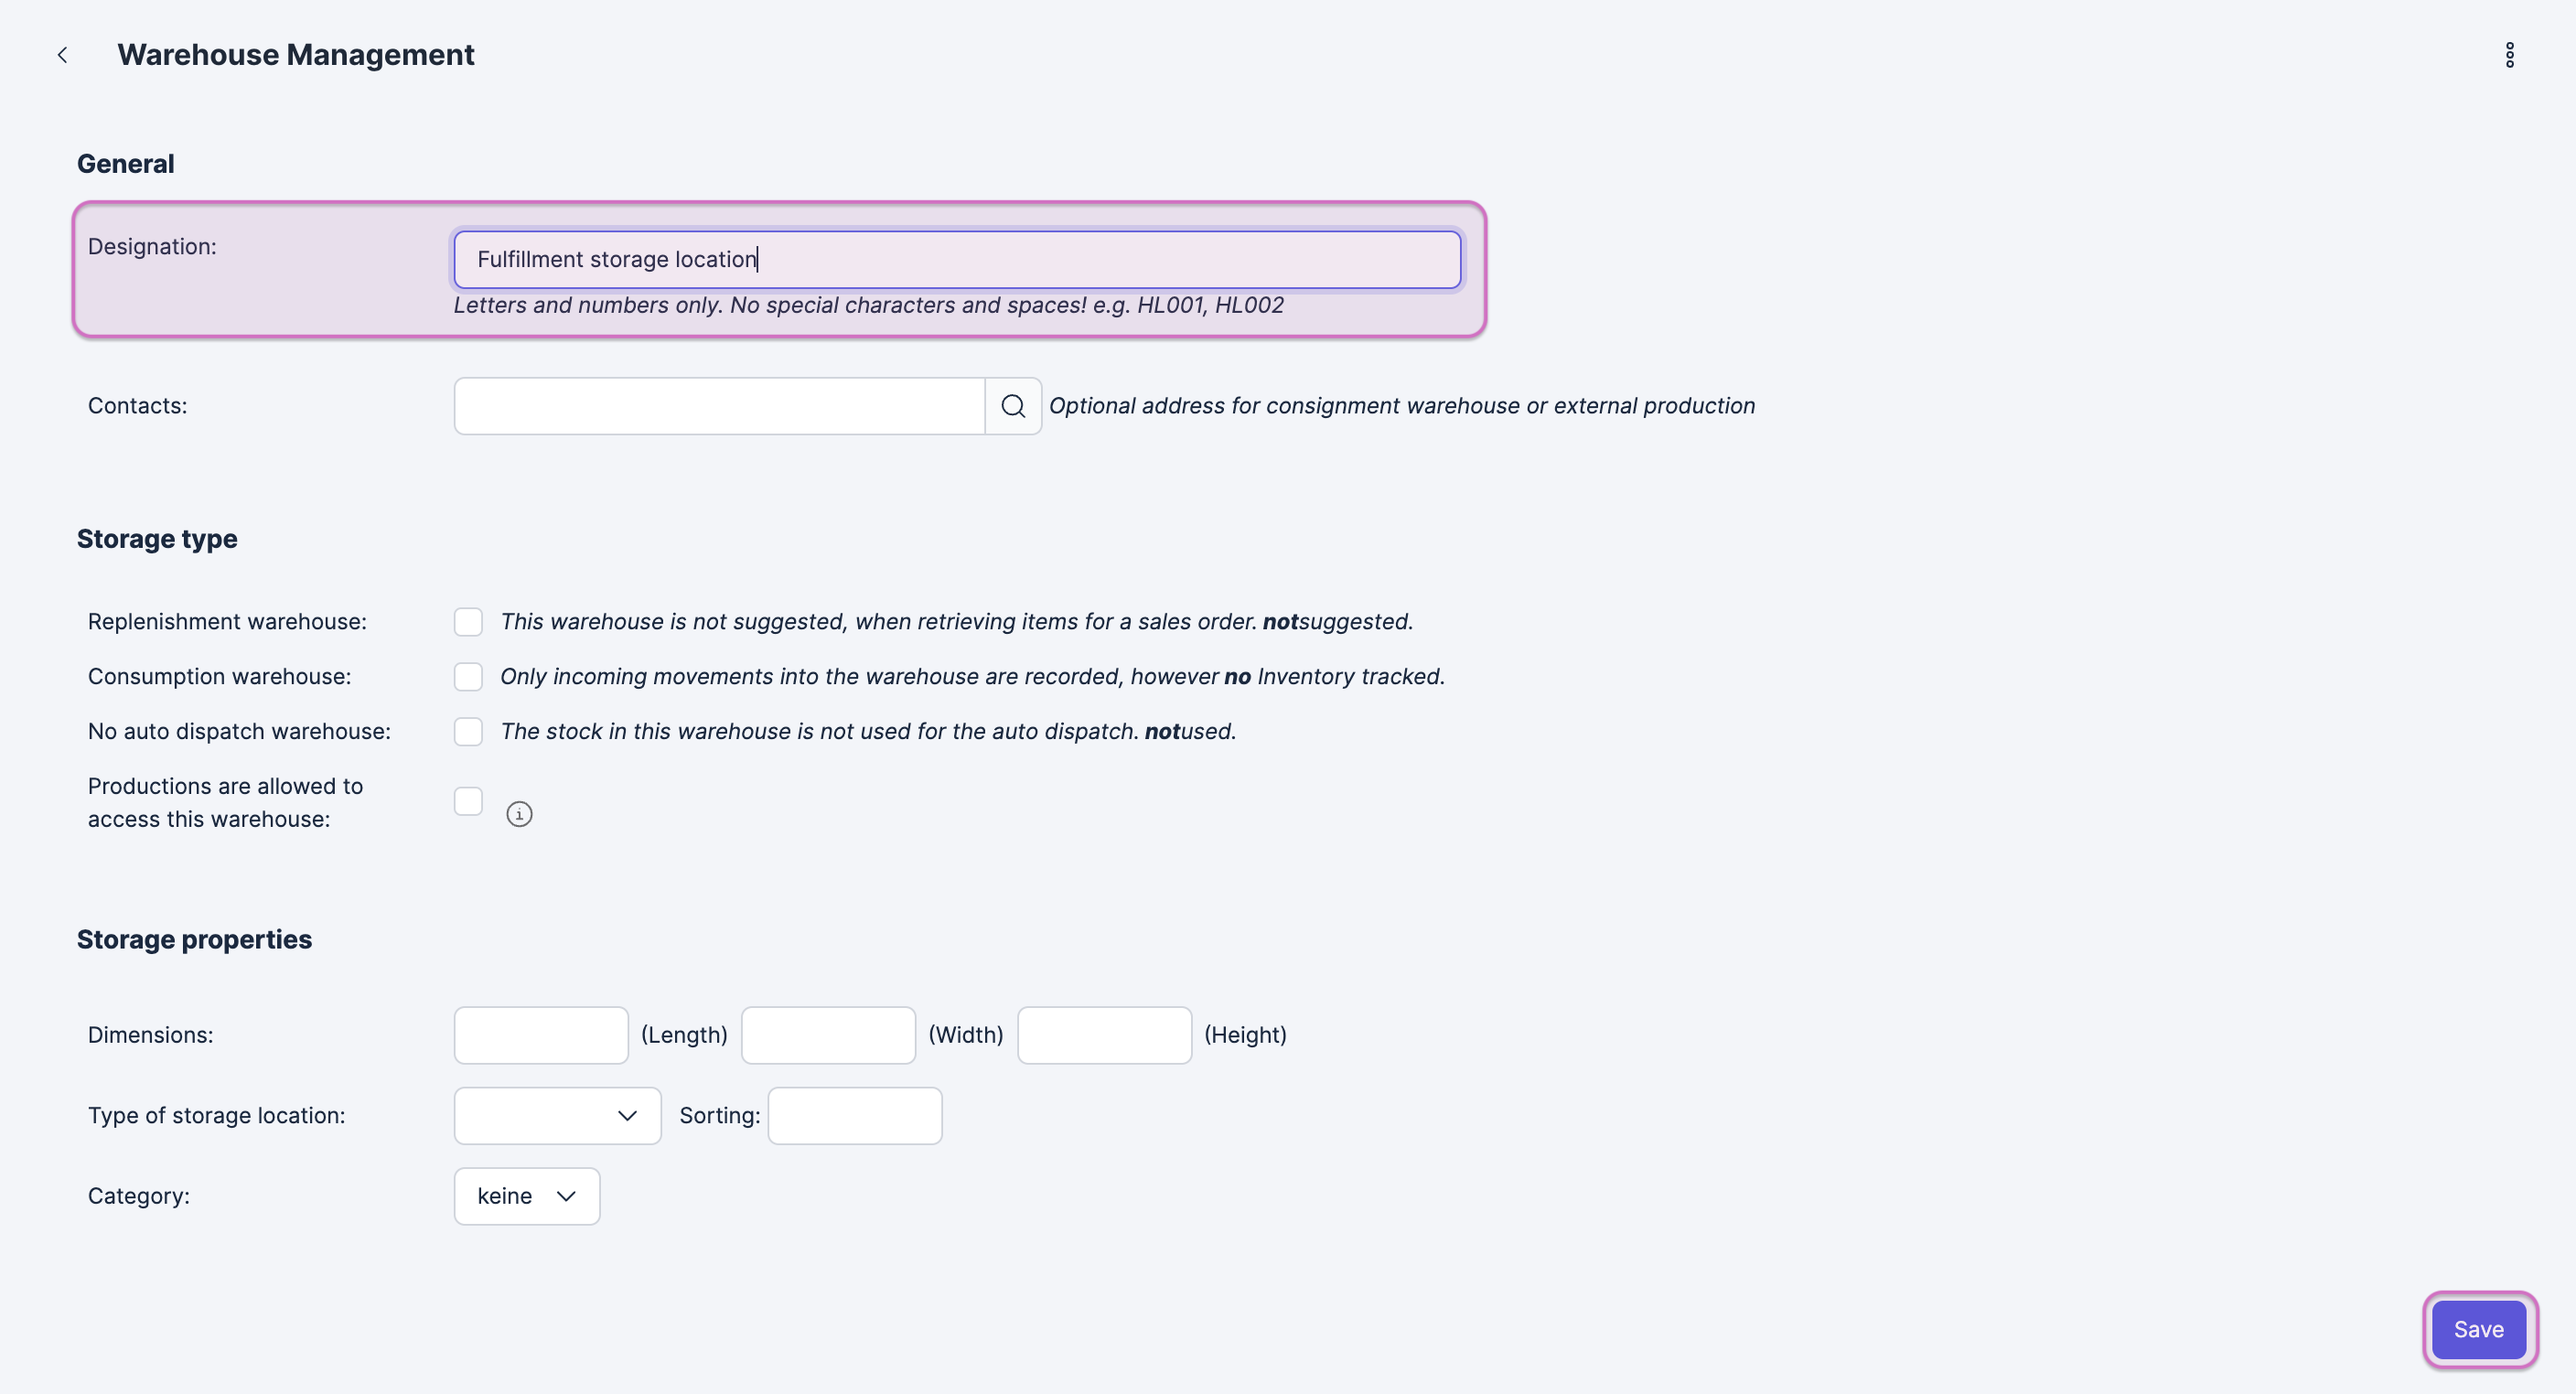
Task: Click the Storage type section heading
Action: (x=157, y=539)
